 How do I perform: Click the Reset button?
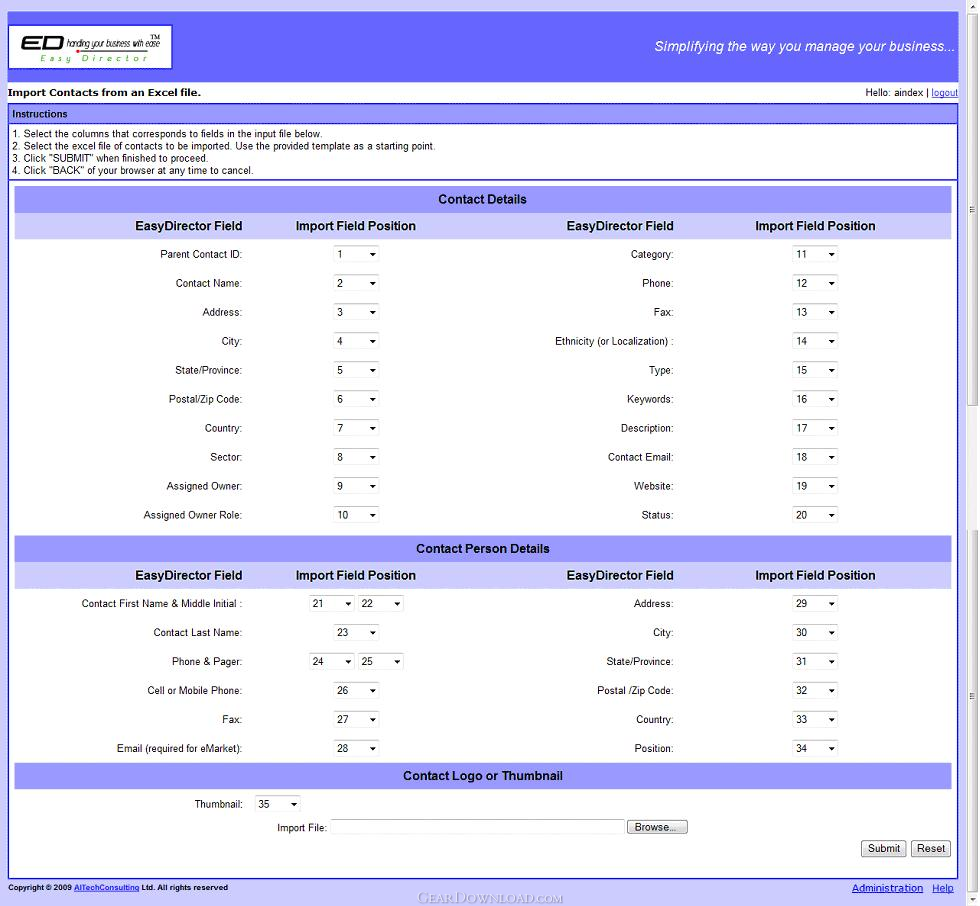(x=931, y=849)
